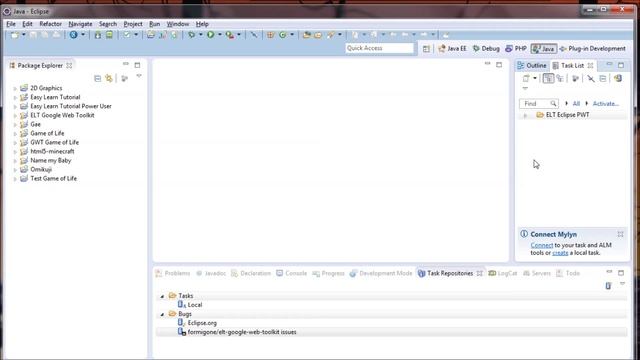Open the New file dropdown arrow

coord(23,35)
